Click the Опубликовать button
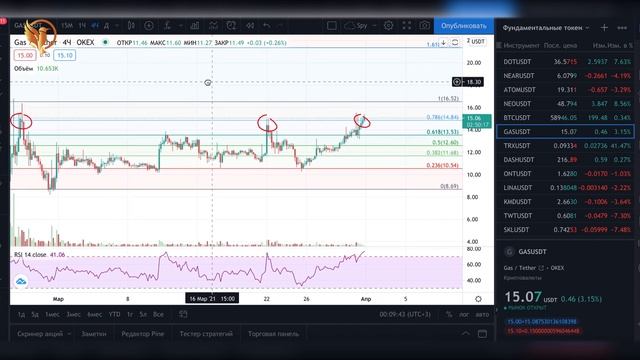The height and width of the screenshot is (360, 640). click(x=464, y=26)
